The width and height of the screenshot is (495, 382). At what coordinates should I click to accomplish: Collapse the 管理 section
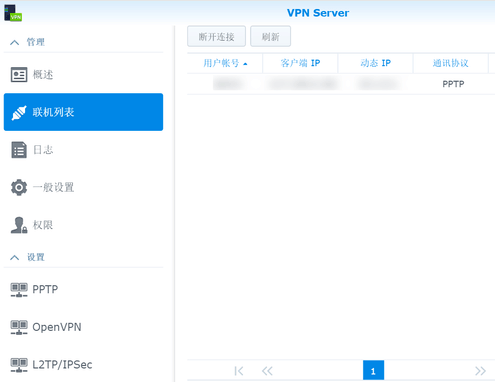(x=14, y=42)
